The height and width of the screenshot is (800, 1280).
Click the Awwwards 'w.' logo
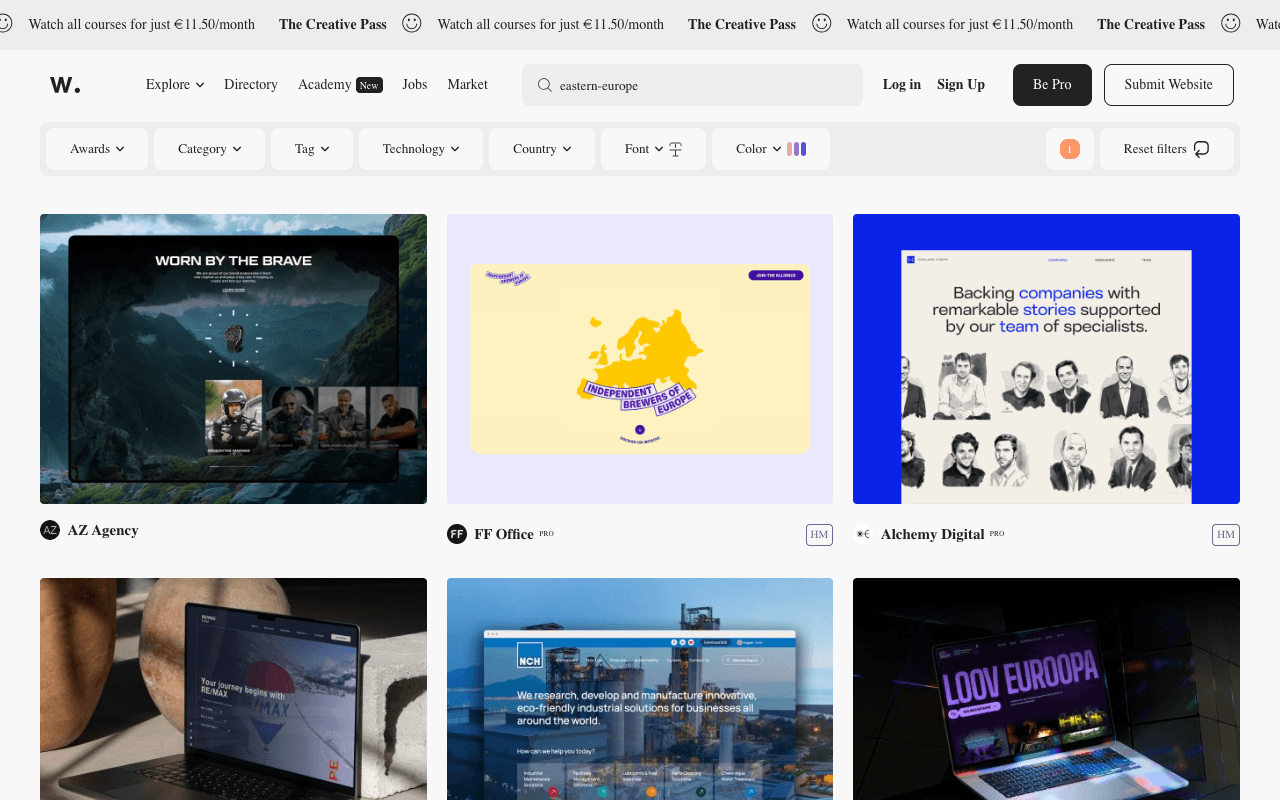point(65,85)
